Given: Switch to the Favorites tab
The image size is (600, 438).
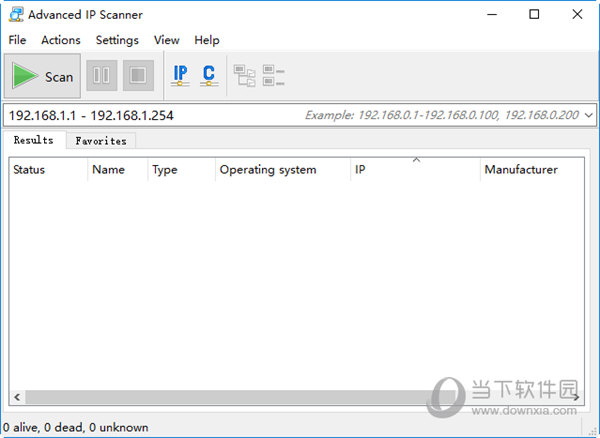Looking at the screenshot, I should click(101, 141).
